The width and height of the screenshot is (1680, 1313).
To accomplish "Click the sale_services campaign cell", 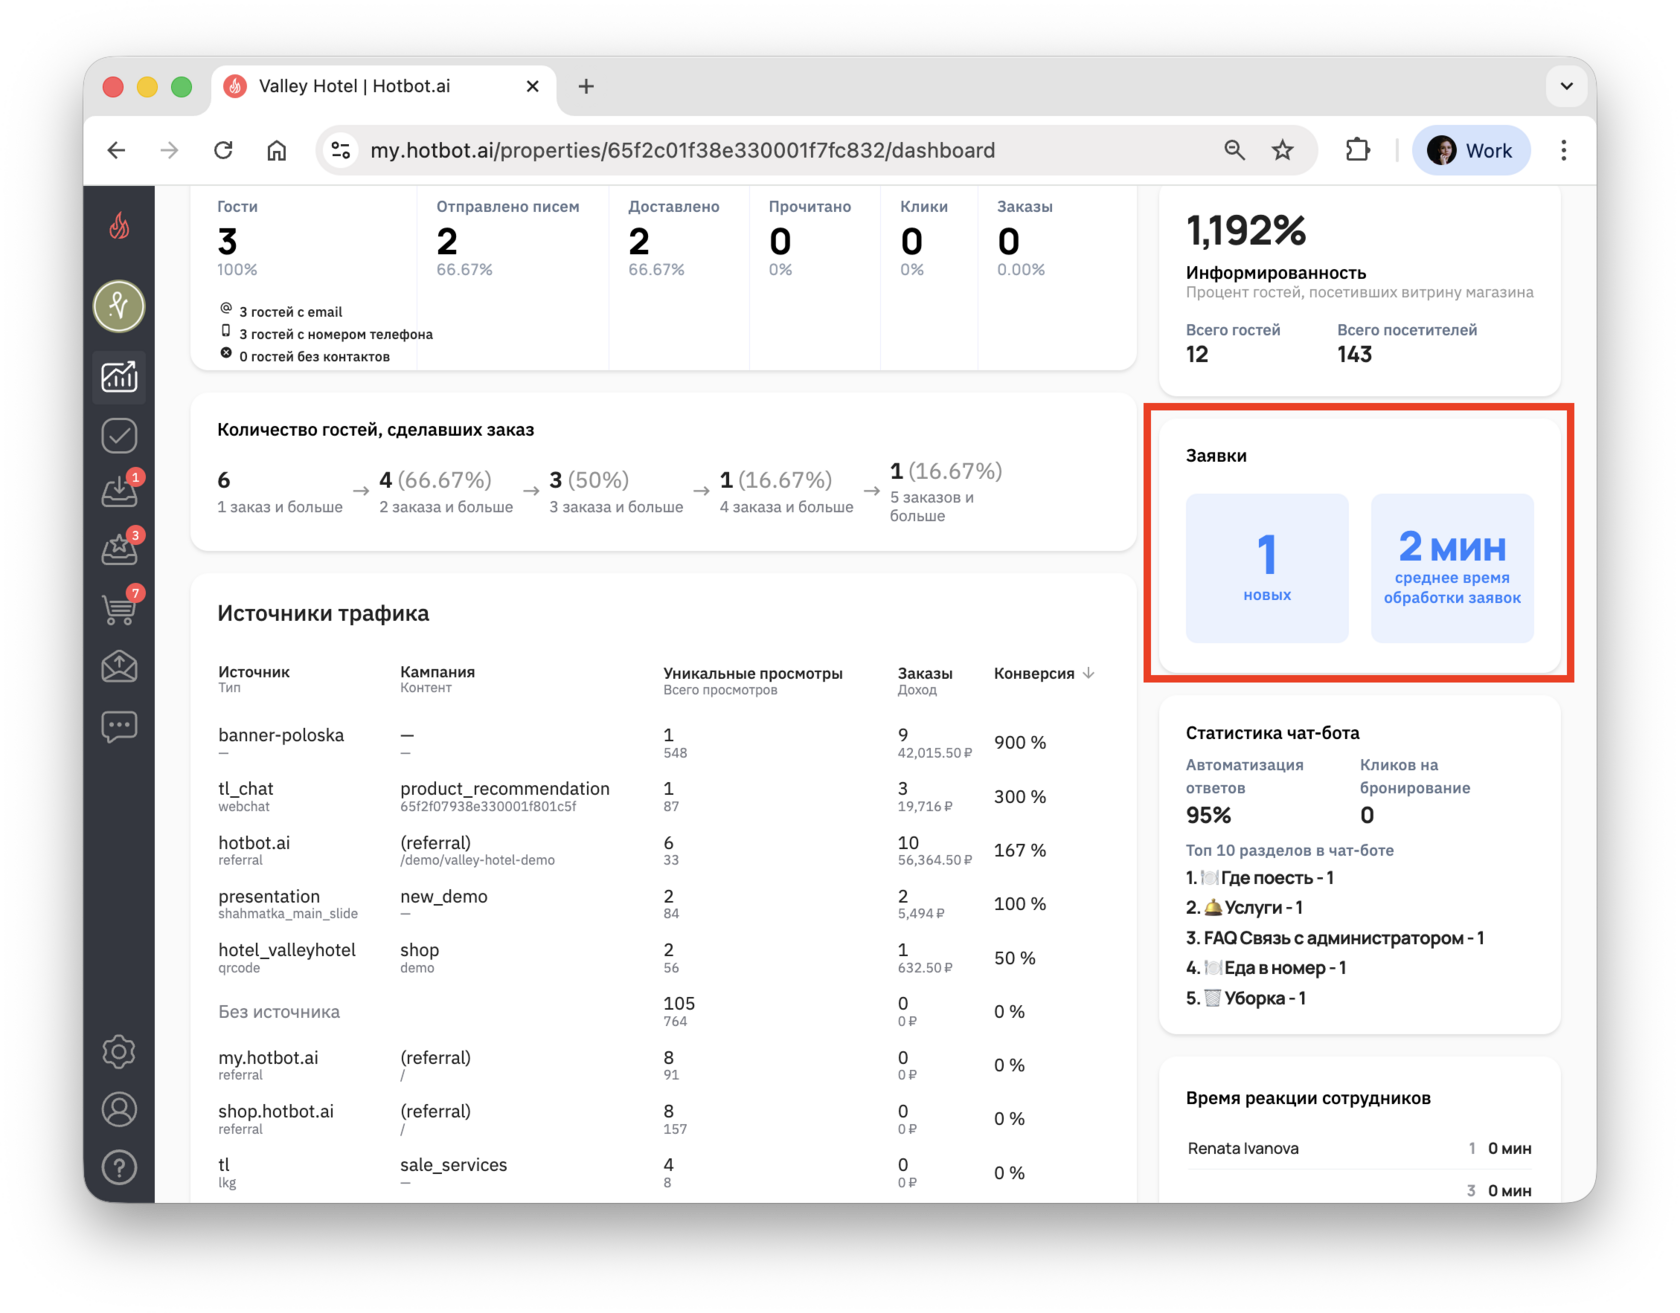I will click(454, 1165).
